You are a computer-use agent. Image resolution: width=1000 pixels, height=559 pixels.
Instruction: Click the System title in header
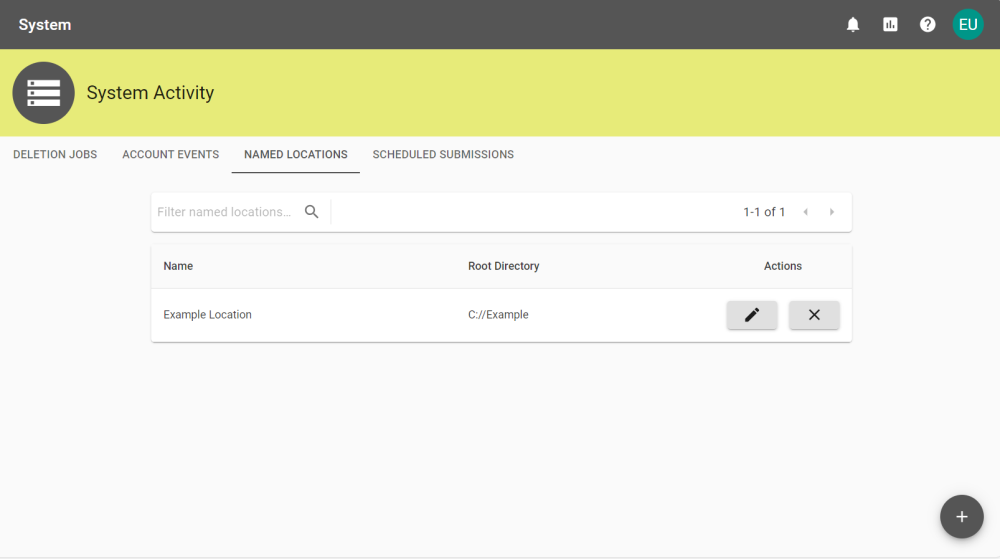tap(45, 25)
